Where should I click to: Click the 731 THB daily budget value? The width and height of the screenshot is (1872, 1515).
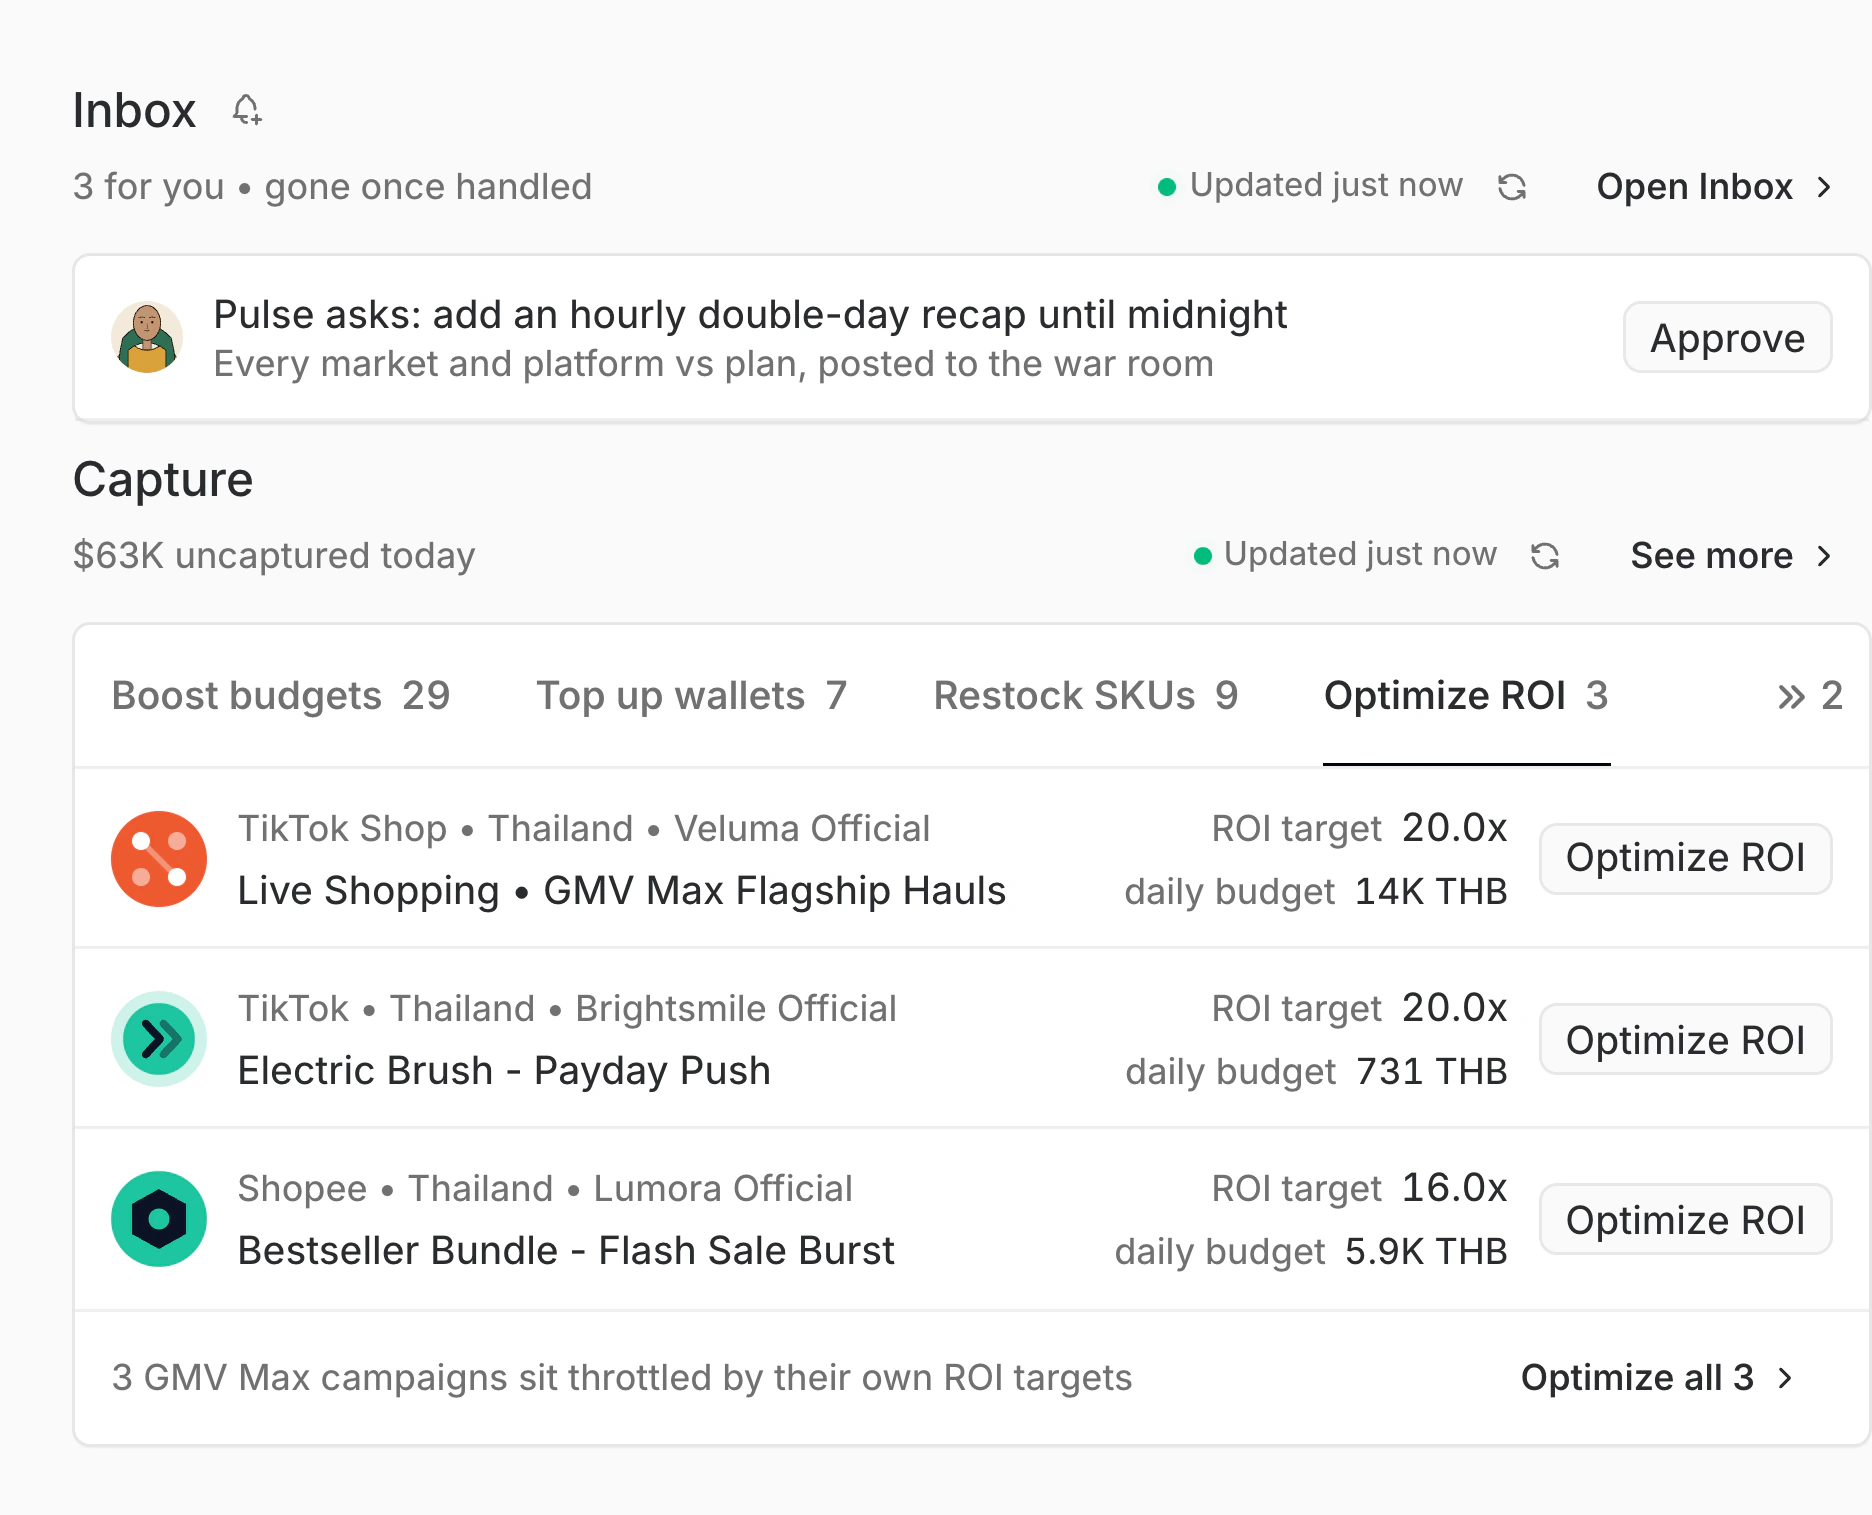coord(1432,1072)
